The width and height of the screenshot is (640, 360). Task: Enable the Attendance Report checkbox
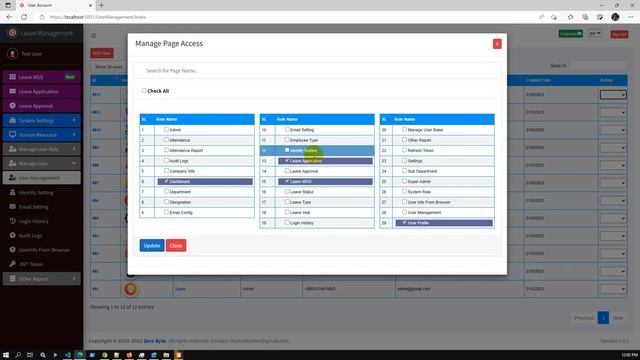pos(166,150)
